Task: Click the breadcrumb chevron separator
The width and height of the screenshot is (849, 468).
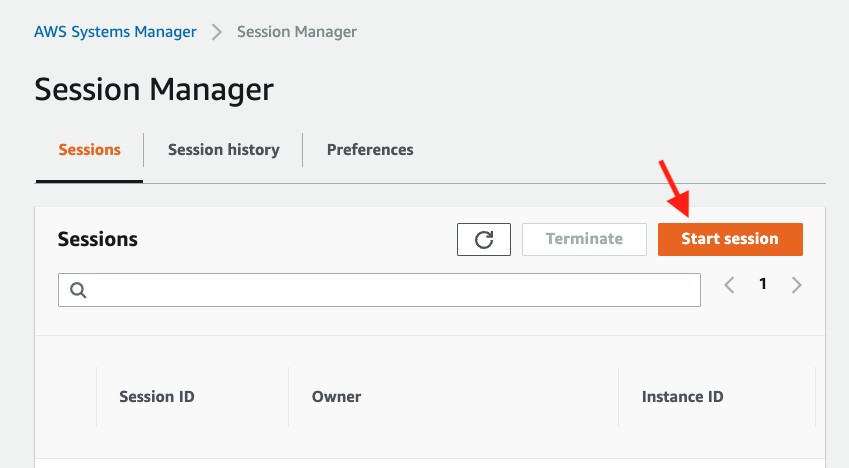Action: tap(217, 32)
